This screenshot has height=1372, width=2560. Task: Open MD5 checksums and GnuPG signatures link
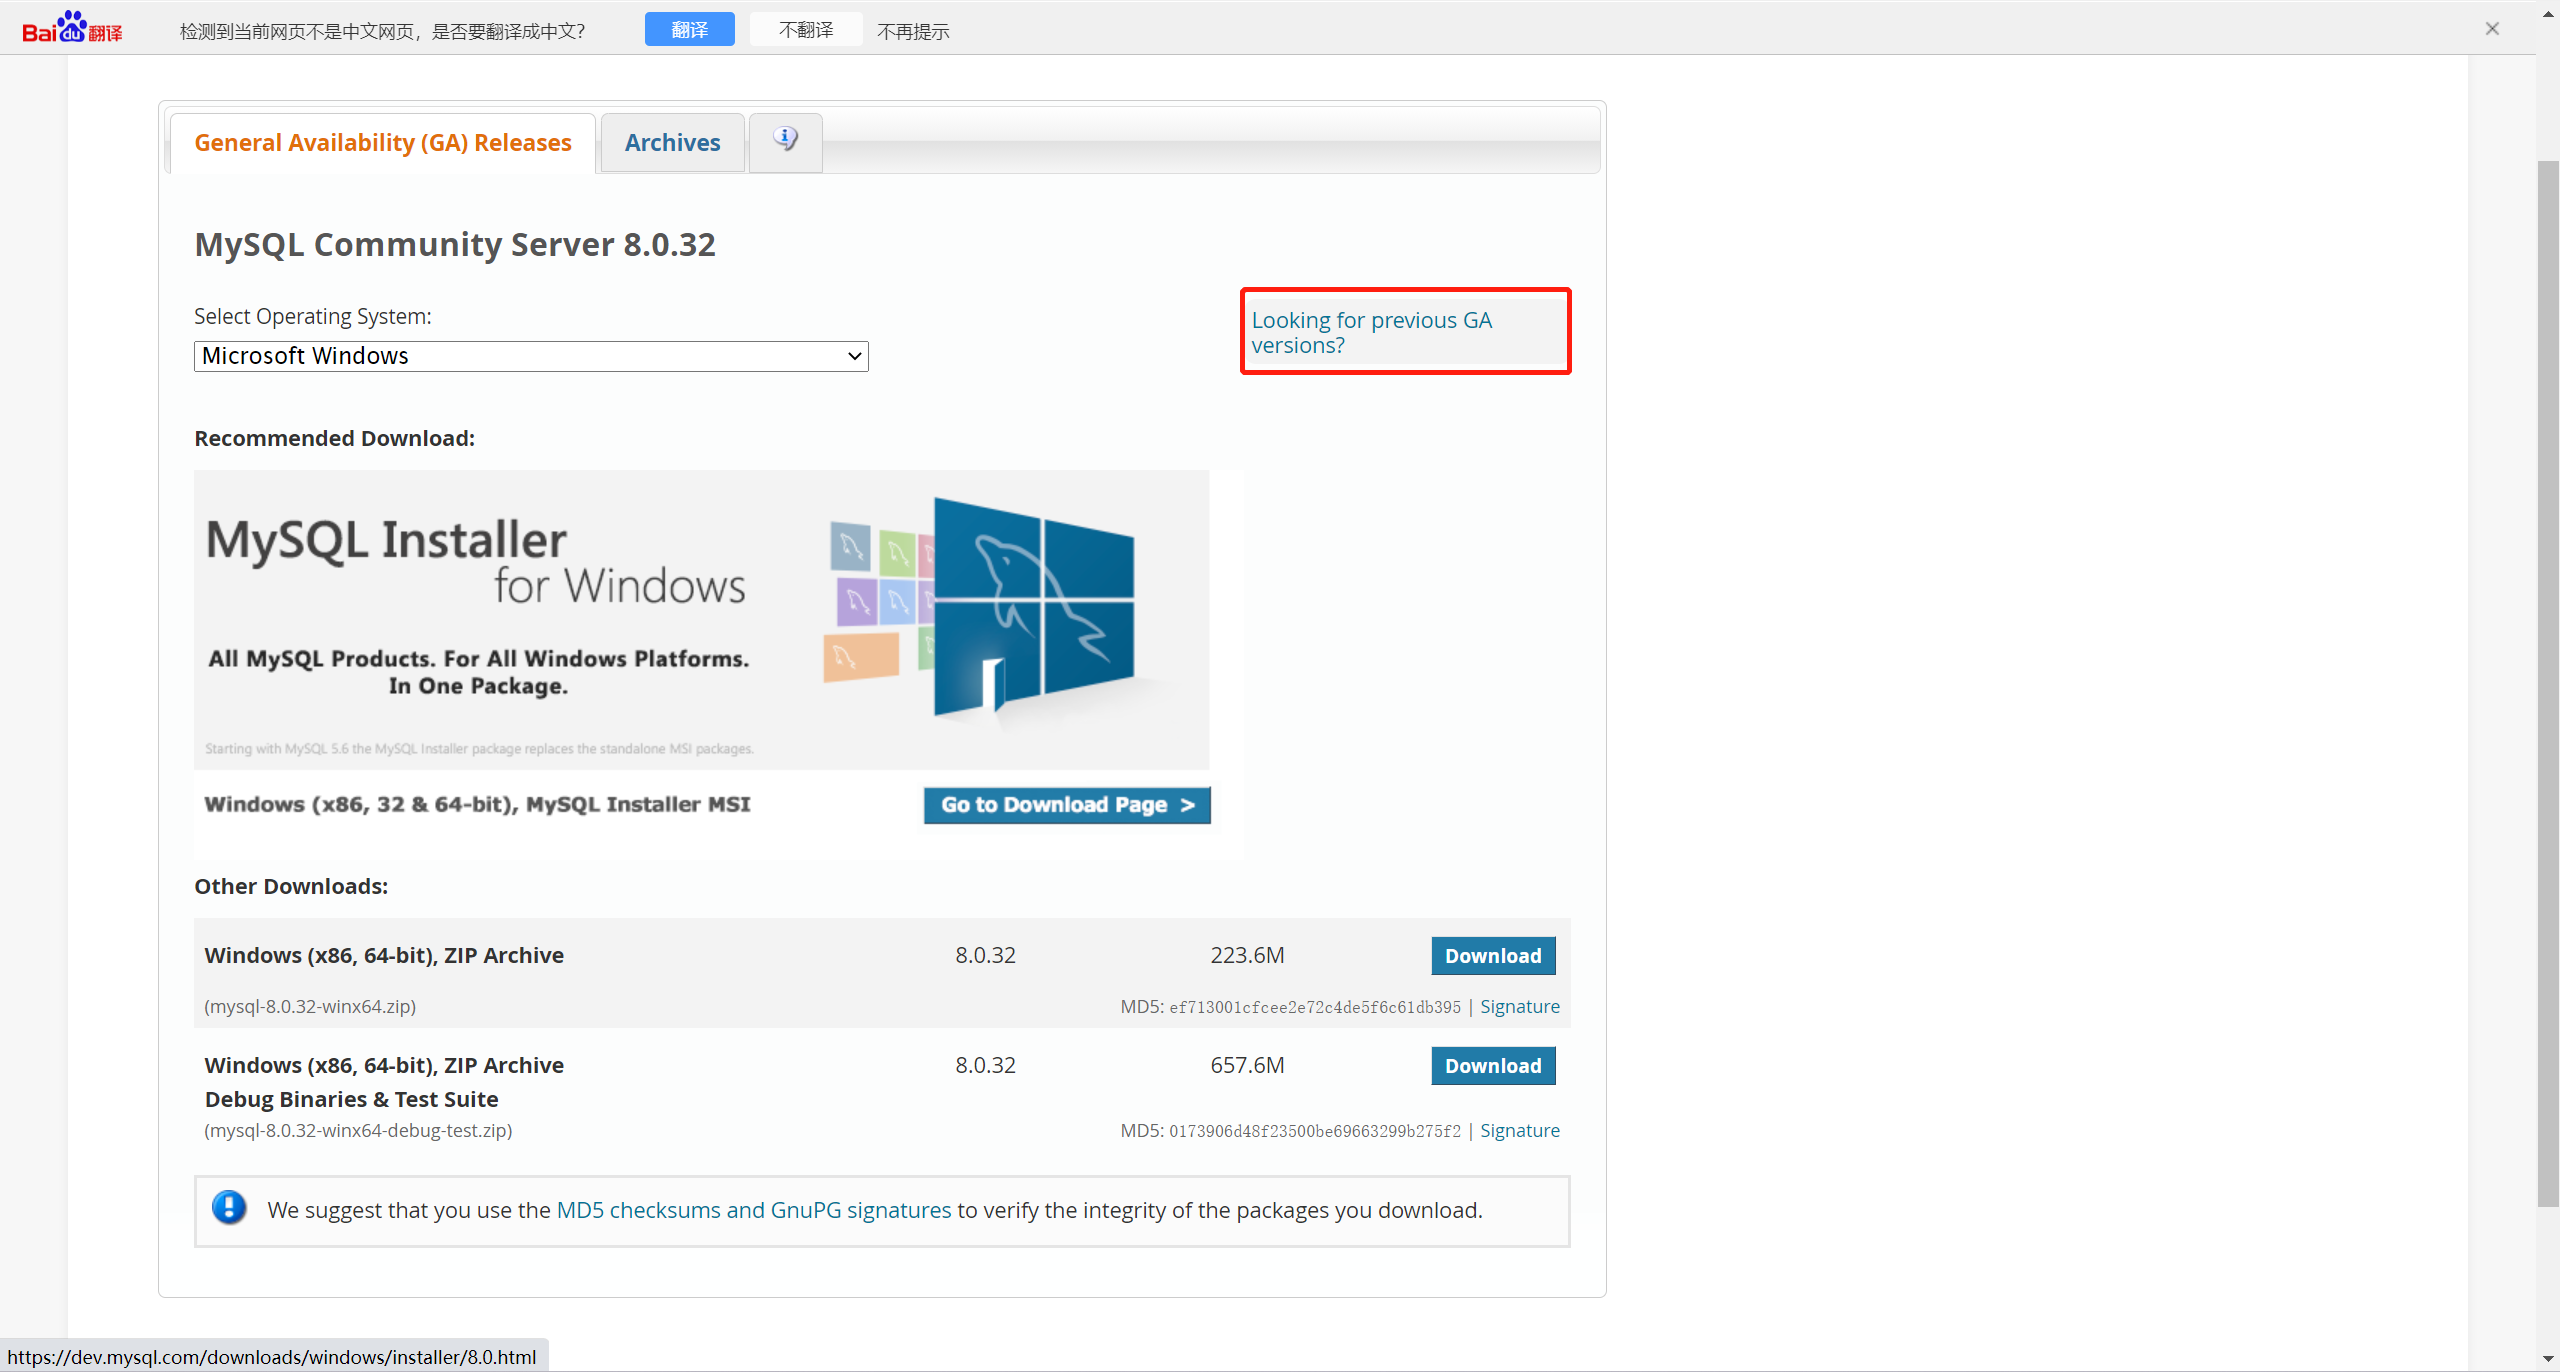(754, 1210)
